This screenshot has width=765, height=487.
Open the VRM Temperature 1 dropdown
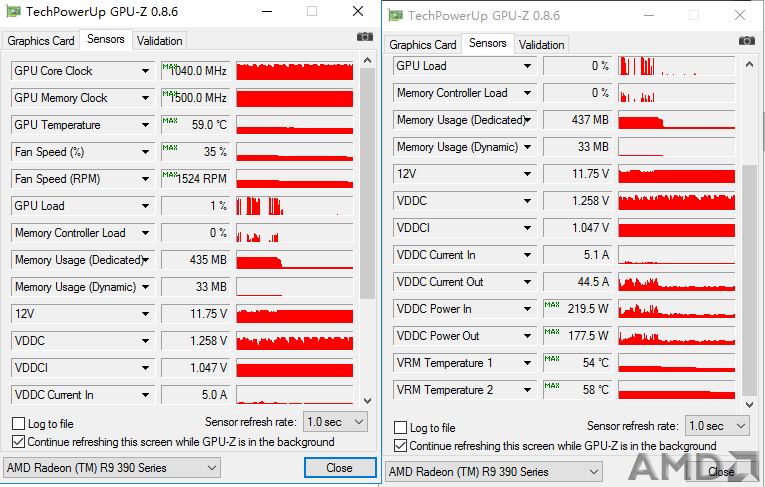(527, 363)
